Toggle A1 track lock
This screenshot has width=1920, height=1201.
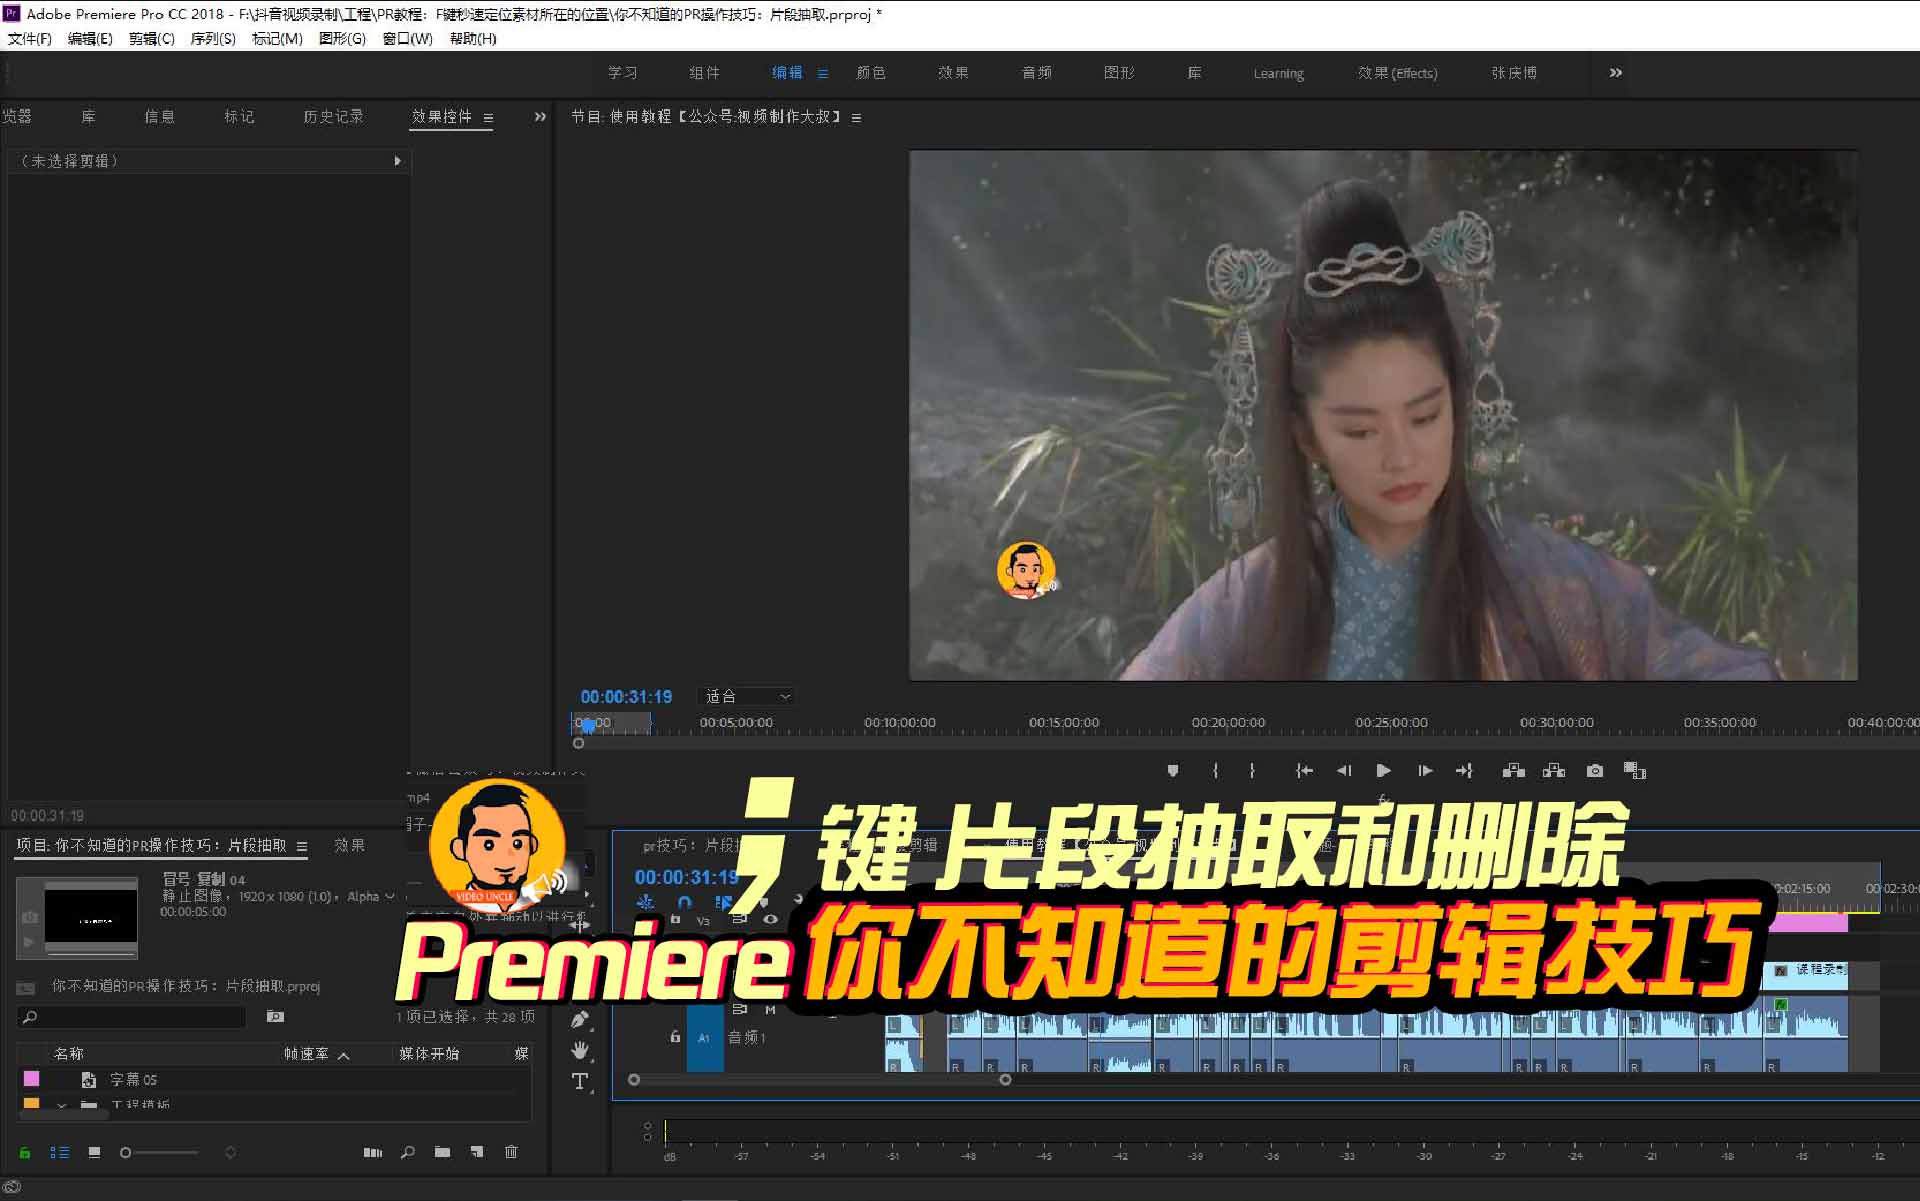675,1037
